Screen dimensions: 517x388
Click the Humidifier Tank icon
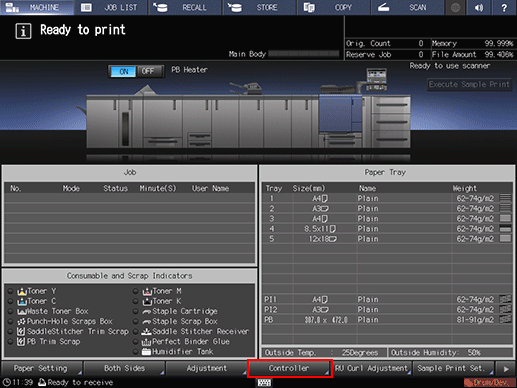tap(146, 352)
